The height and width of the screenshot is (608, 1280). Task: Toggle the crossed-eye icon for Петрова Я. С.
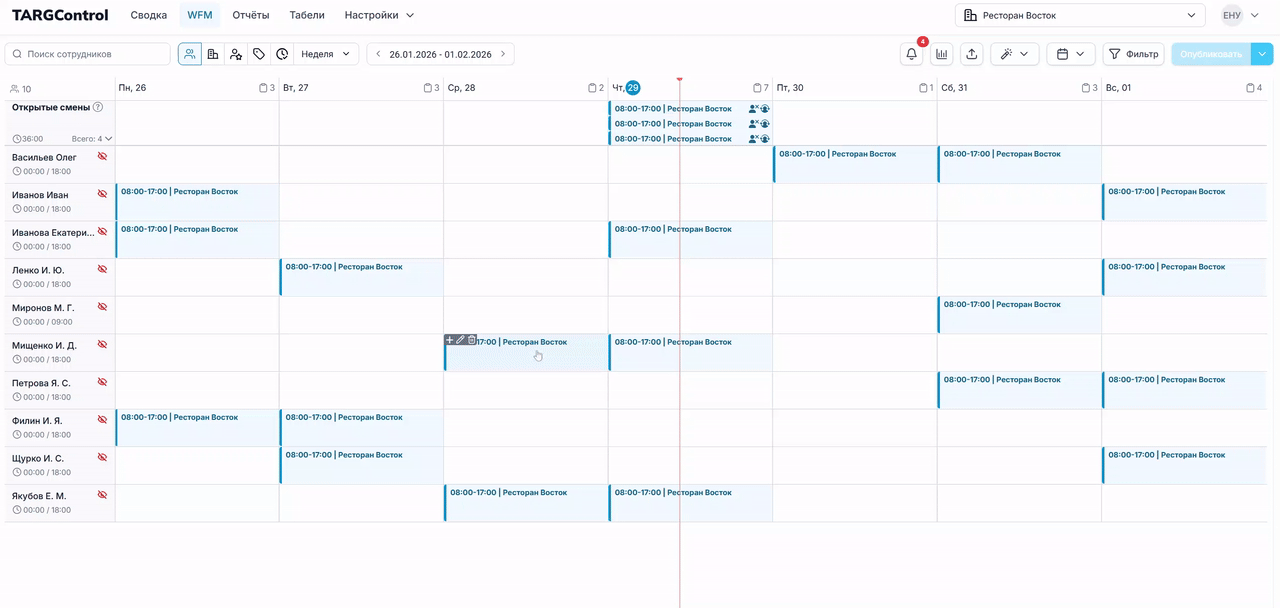101,383
